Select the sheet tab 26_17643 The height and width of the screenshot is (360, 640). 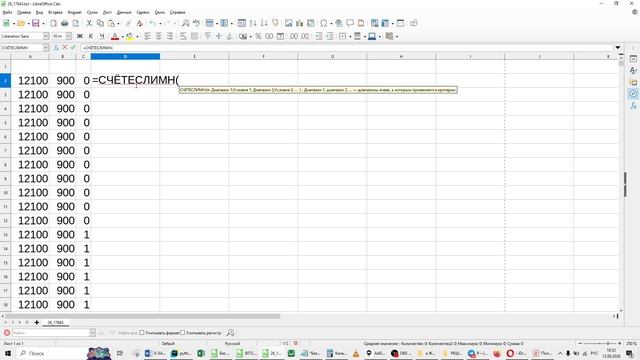coord(56,322)
